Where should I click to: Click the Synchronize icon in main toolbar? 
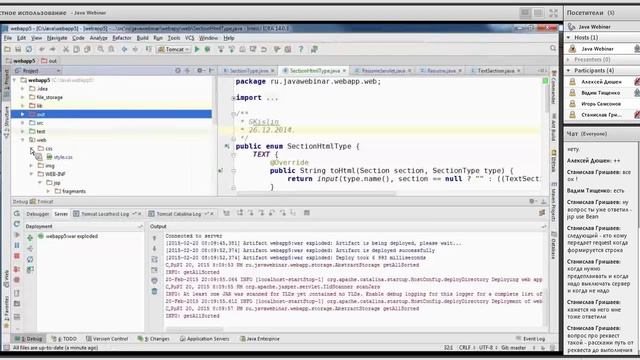(29, 49)
